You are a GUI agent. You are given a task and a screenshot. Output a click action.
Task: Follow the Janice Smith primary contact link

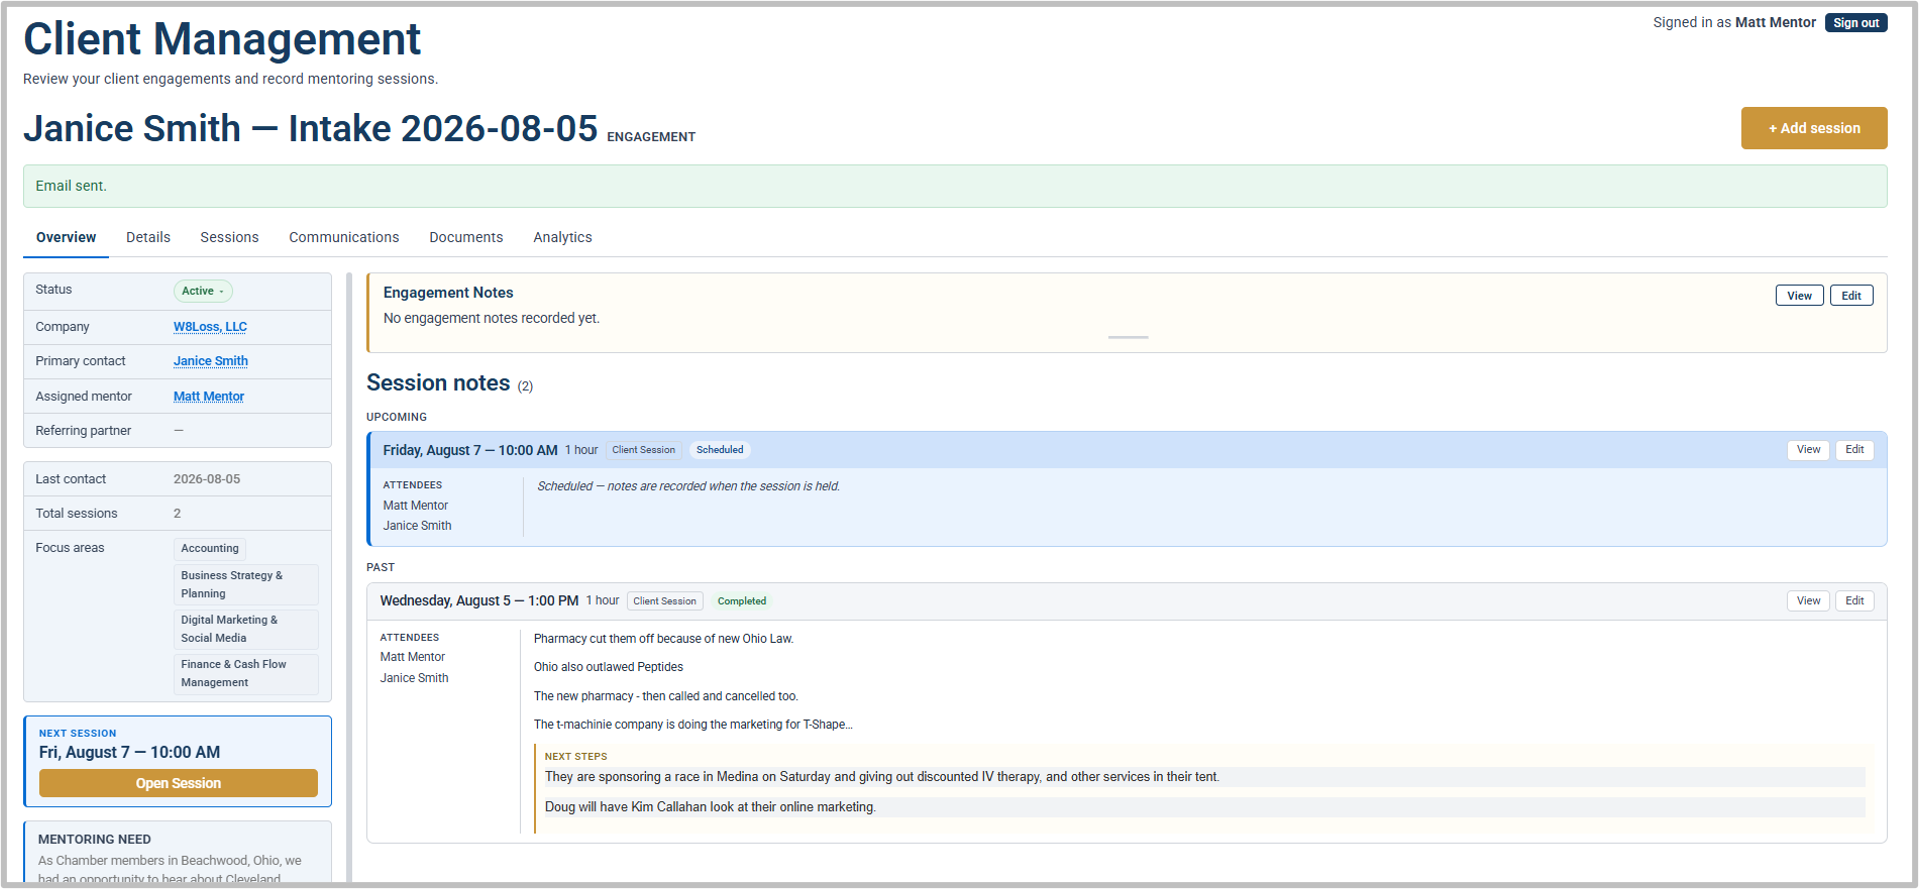211,361
